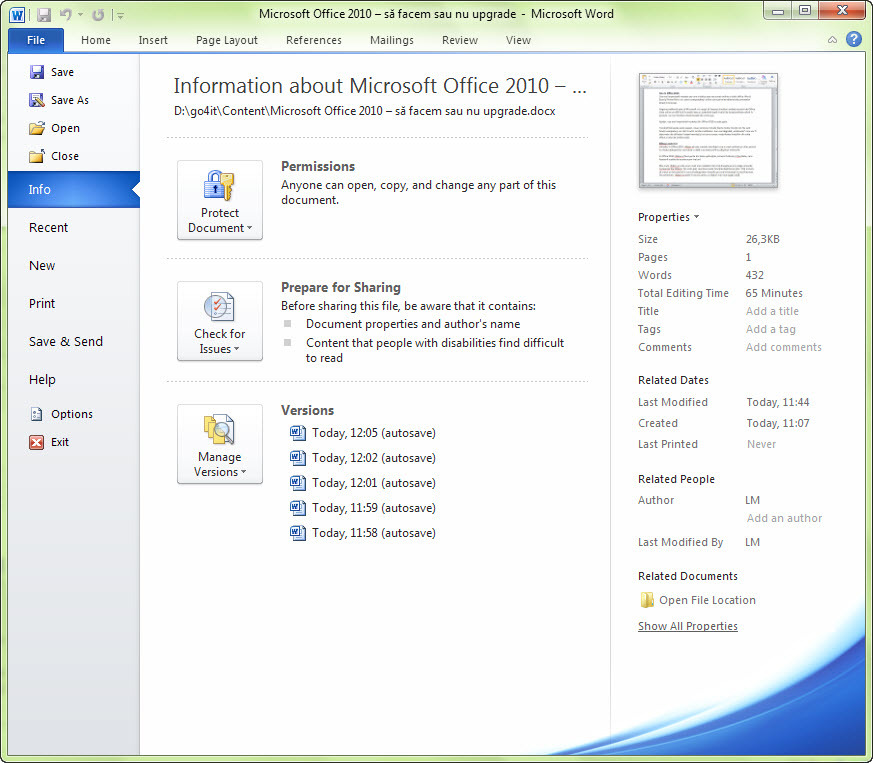Open the Undo history dropdown arrow
The image size is (873, 763).
(81, 15)
